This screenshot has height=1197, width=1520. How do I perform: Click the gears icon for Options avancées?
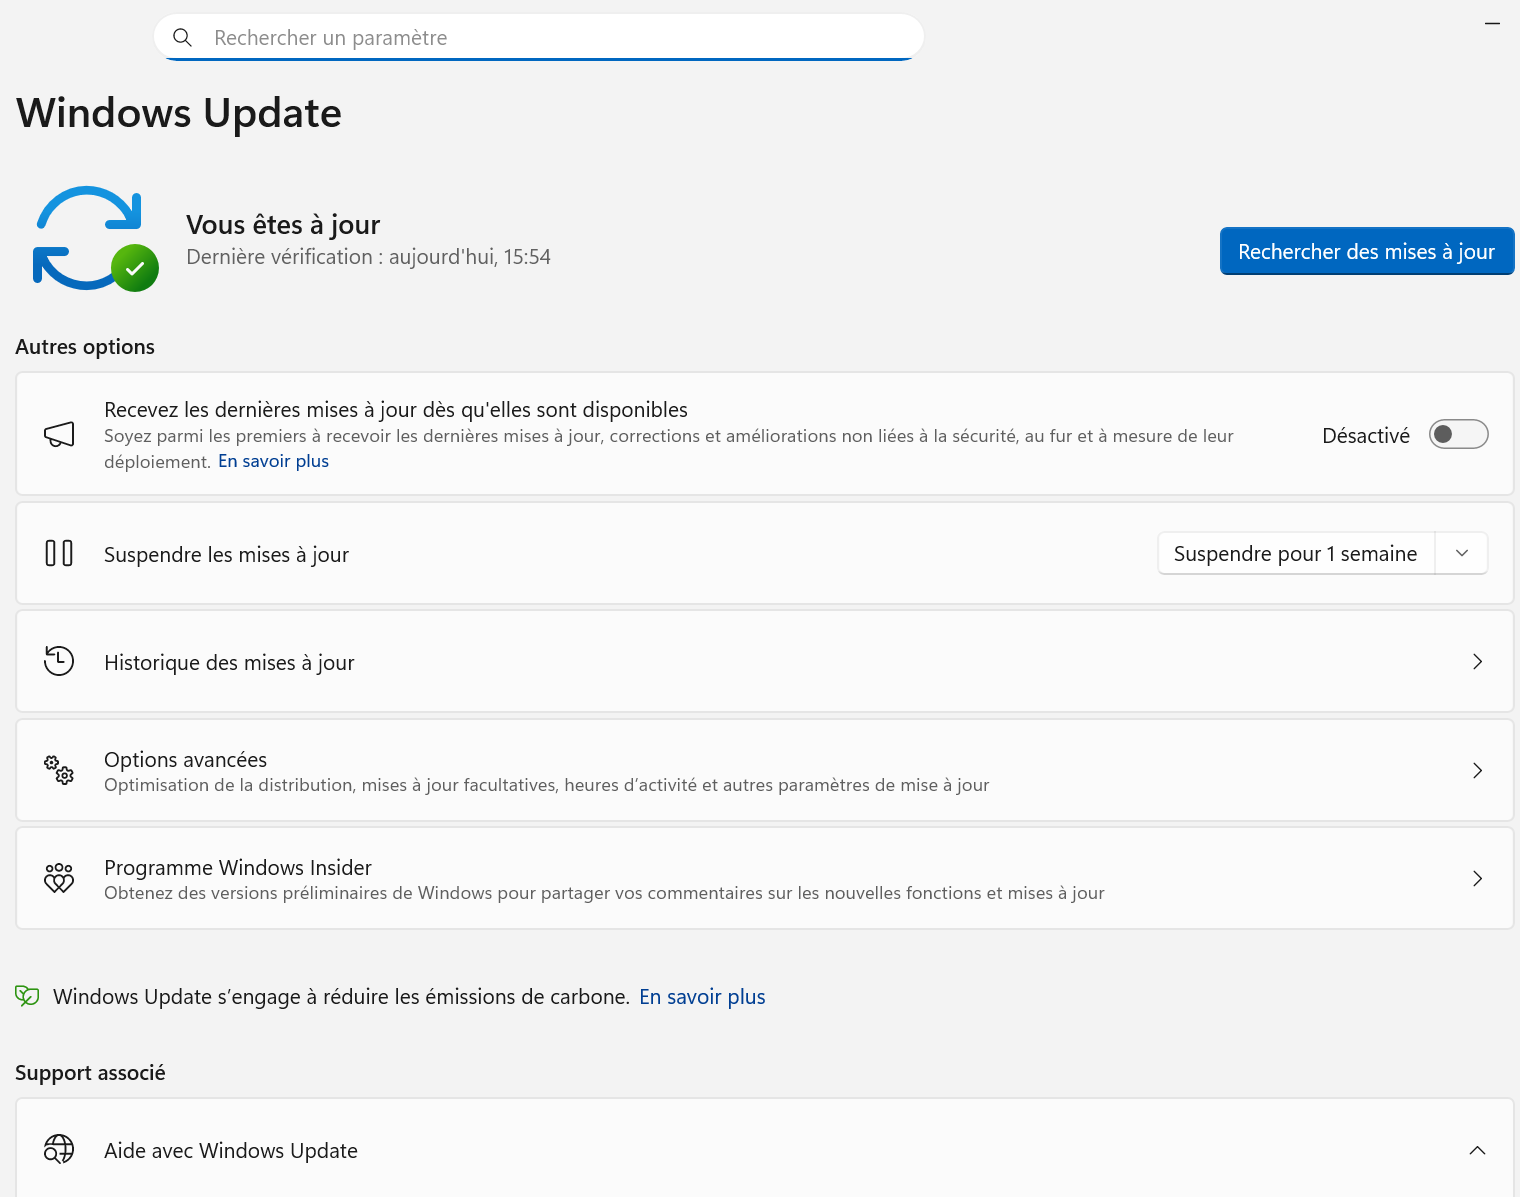point(59,769)
